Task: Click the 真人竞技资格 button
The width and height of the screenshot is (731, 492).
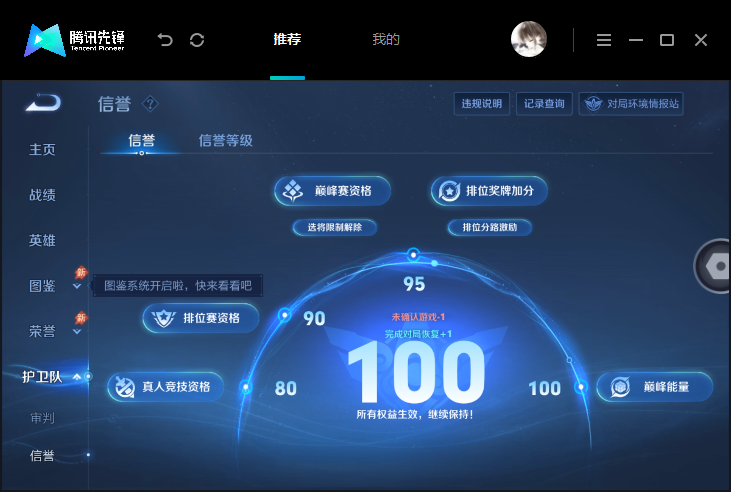Action: pos(166,387)
